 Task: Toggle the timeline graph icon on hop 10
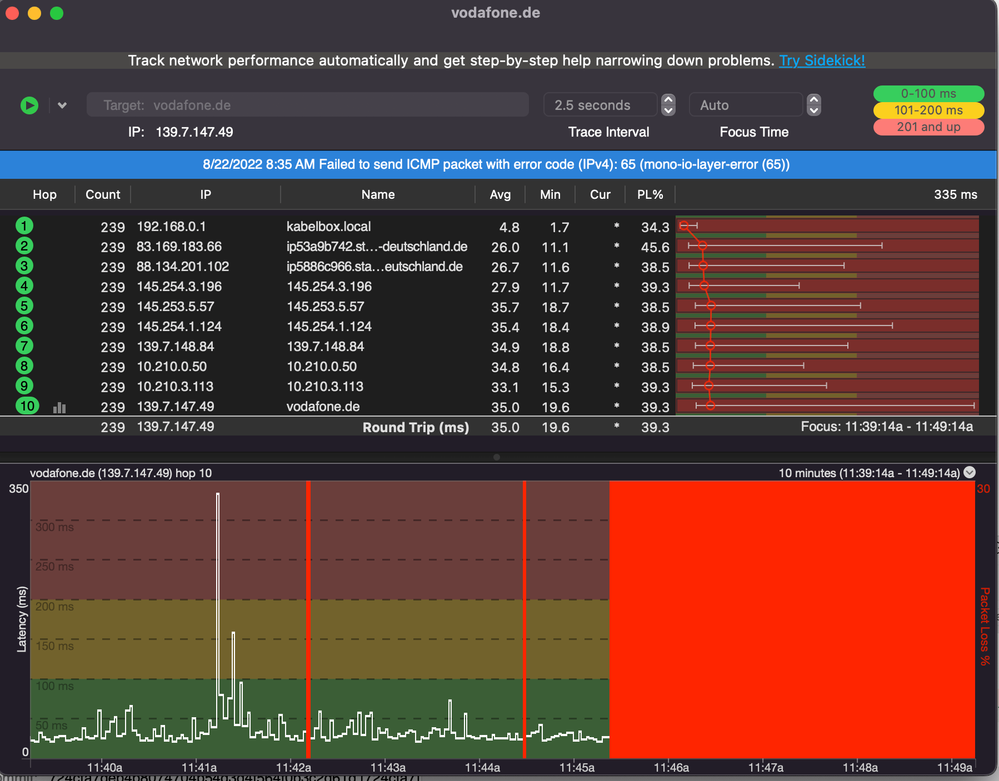click(59, 408)
